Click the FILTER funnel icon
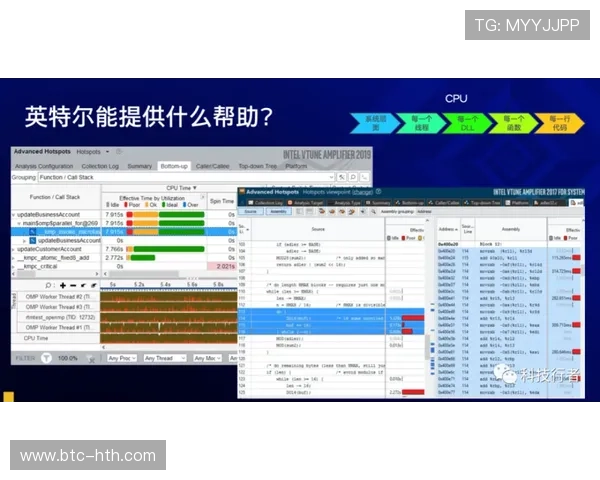The height and width of the screenshot is (480, 600). pyautogui.click(x=46, y=358)
